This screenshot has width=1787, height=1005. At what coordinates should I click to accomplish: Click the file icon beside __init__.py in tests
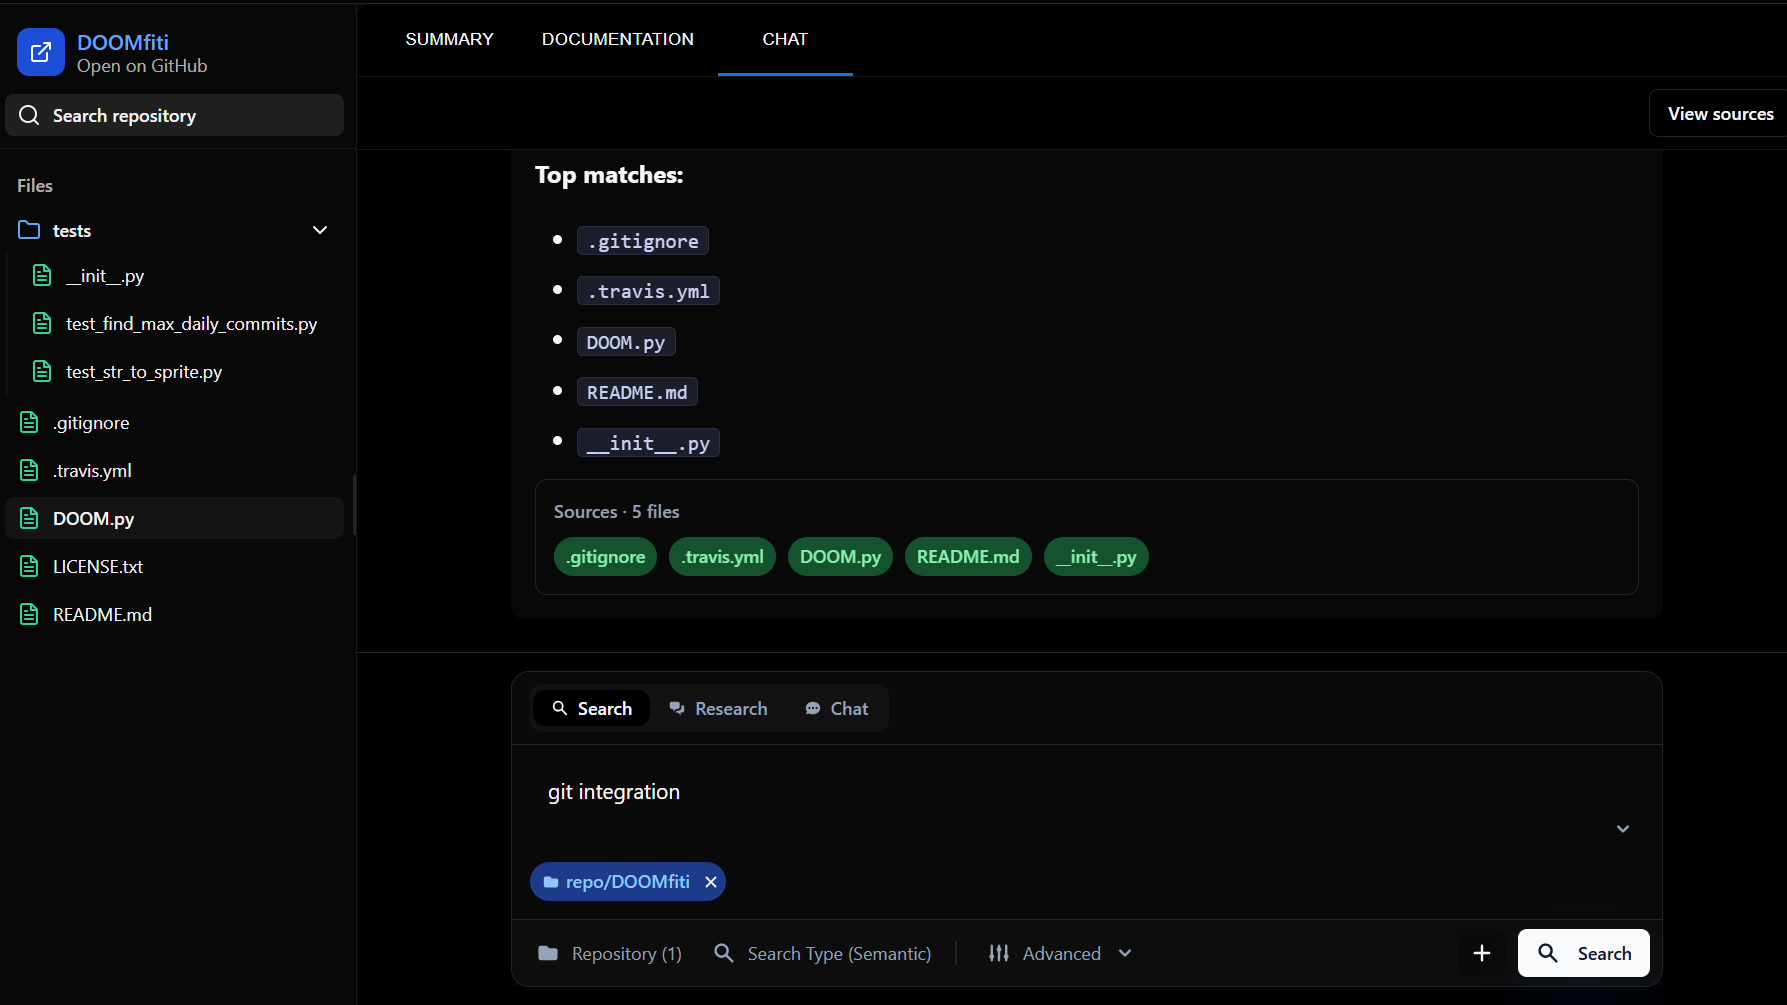(42, 275)
